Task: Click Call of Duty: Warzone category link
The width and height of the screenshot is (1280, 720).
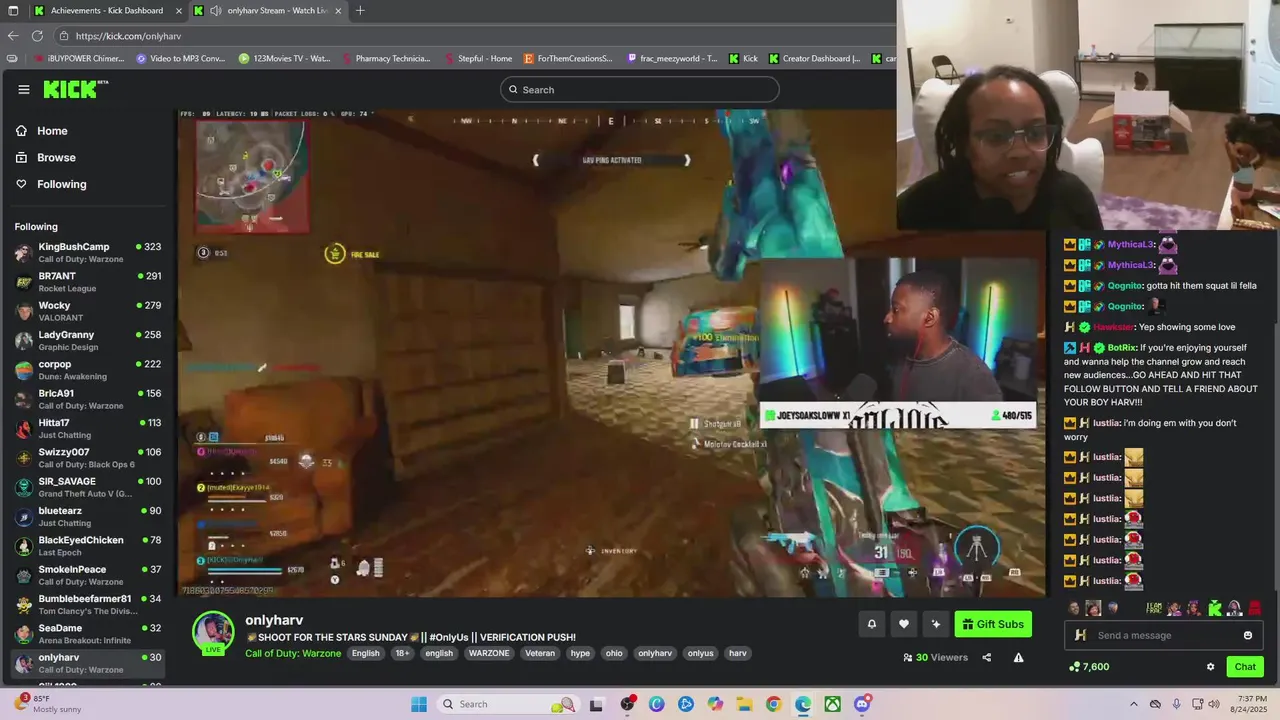Action: coord(293,653)
